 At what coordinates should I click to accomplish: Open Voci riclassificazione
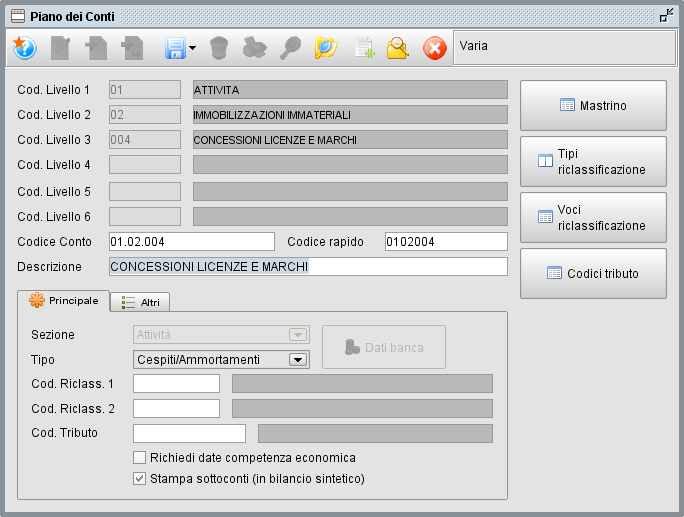pyautogui.click(x=593, y=218)
